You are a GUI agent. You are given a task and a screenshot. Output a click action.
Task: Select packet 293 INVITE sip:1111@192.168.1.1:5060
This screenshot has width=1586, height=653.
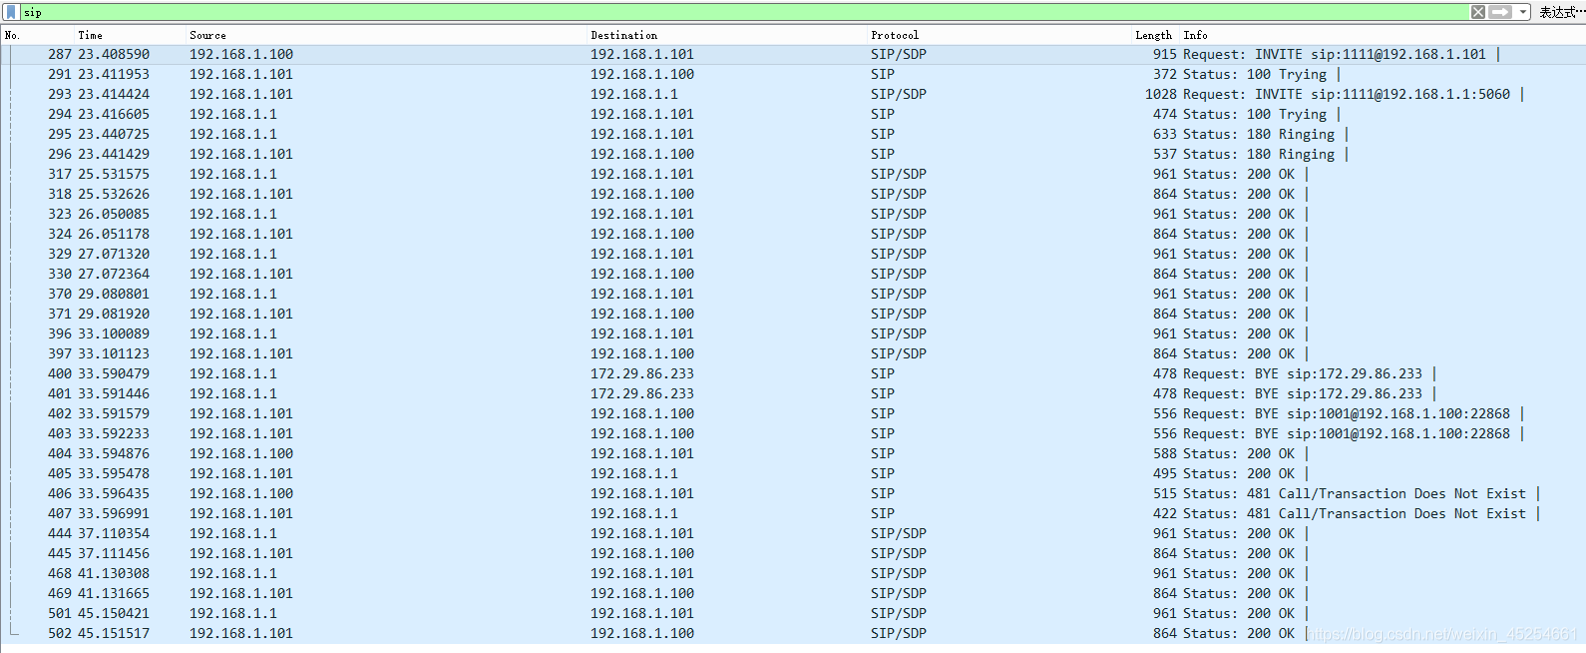(x=793, y=94)
